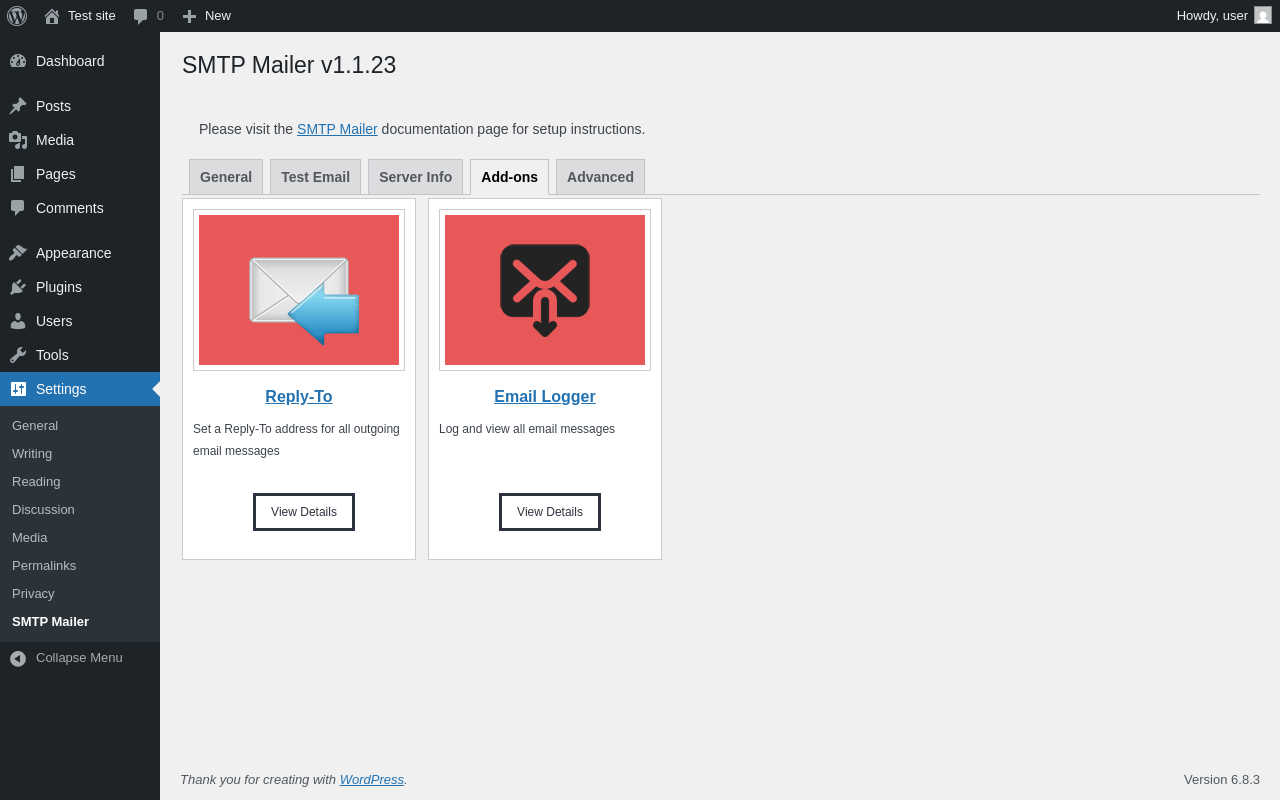Open Permalinks settings submenu item
This screenshot has height=800, width=1280.
(x=80, y=565)
